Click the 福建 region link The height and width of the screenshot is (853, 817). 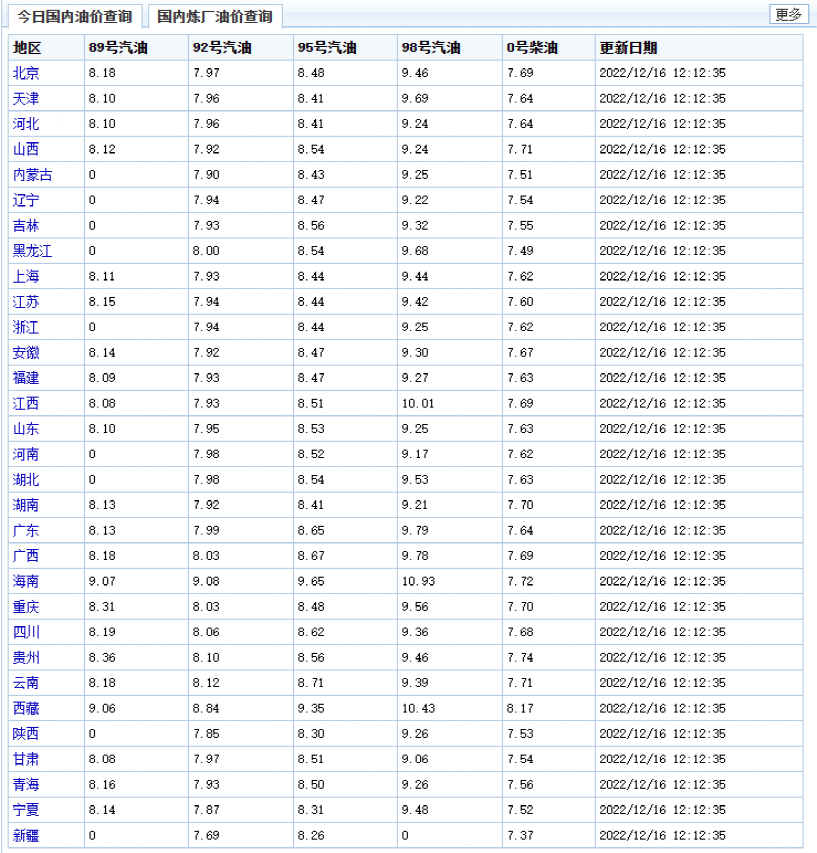(26, 378)
